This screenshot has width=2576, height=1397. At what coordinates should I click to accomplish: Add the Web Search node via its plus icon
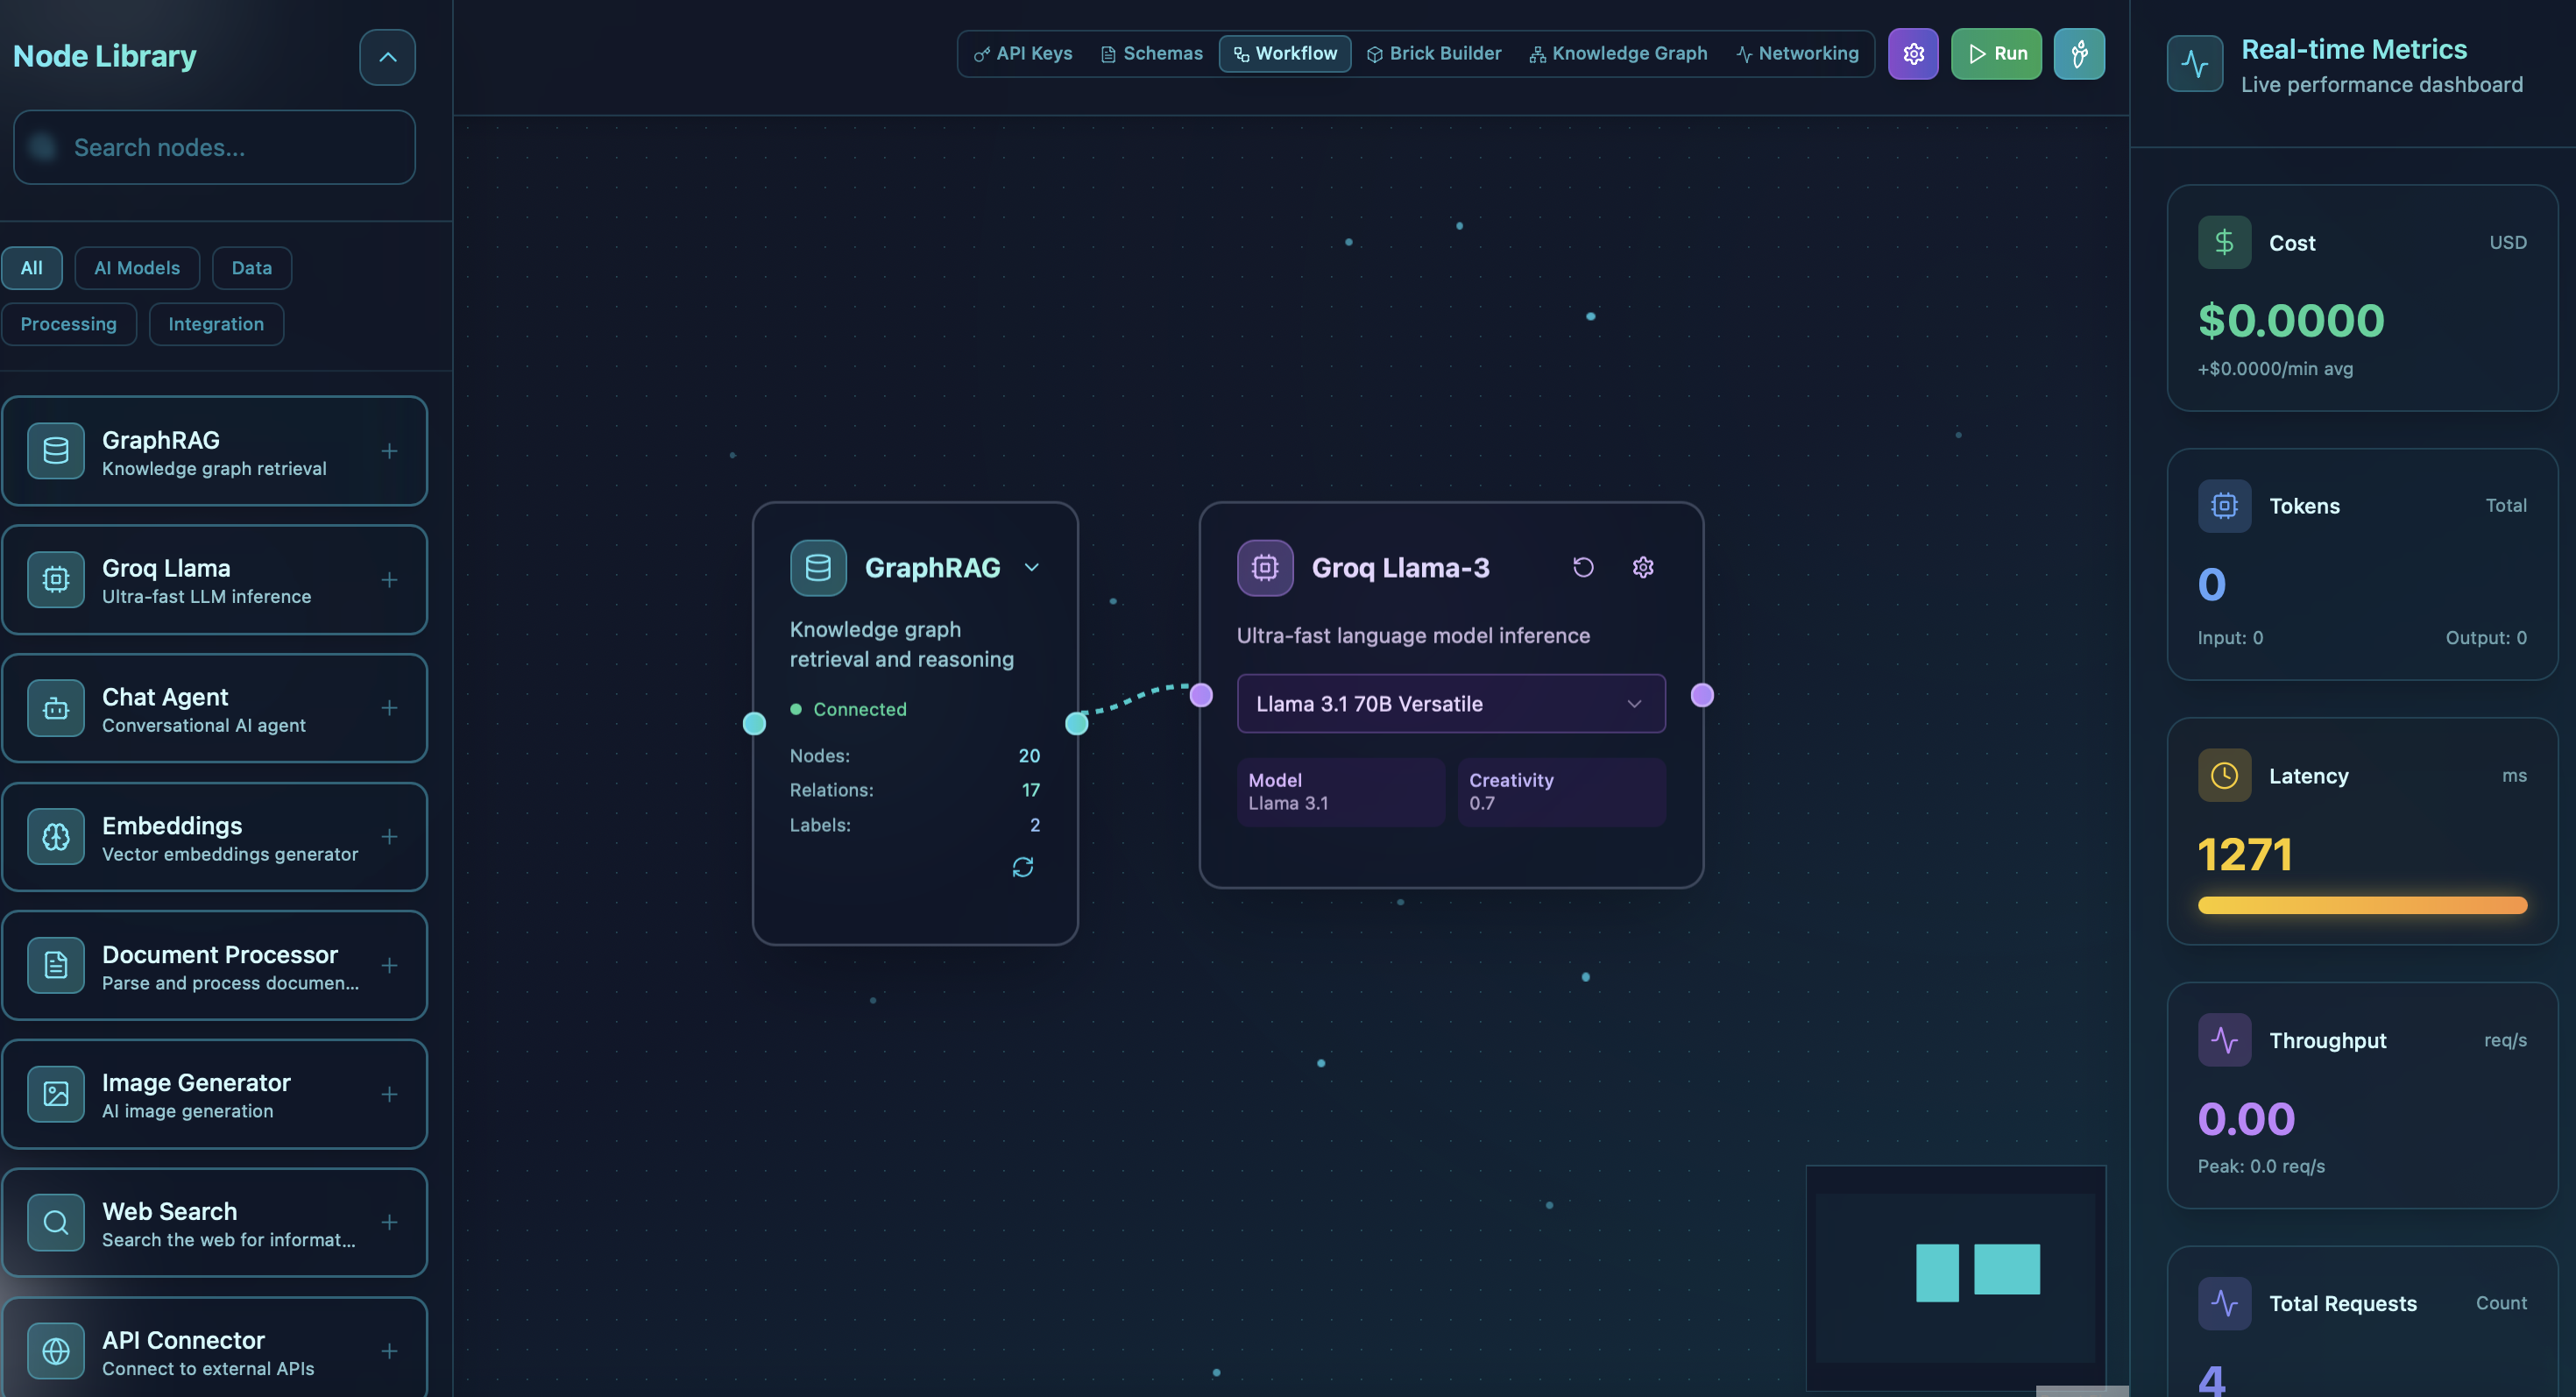tap(389, 1222)
